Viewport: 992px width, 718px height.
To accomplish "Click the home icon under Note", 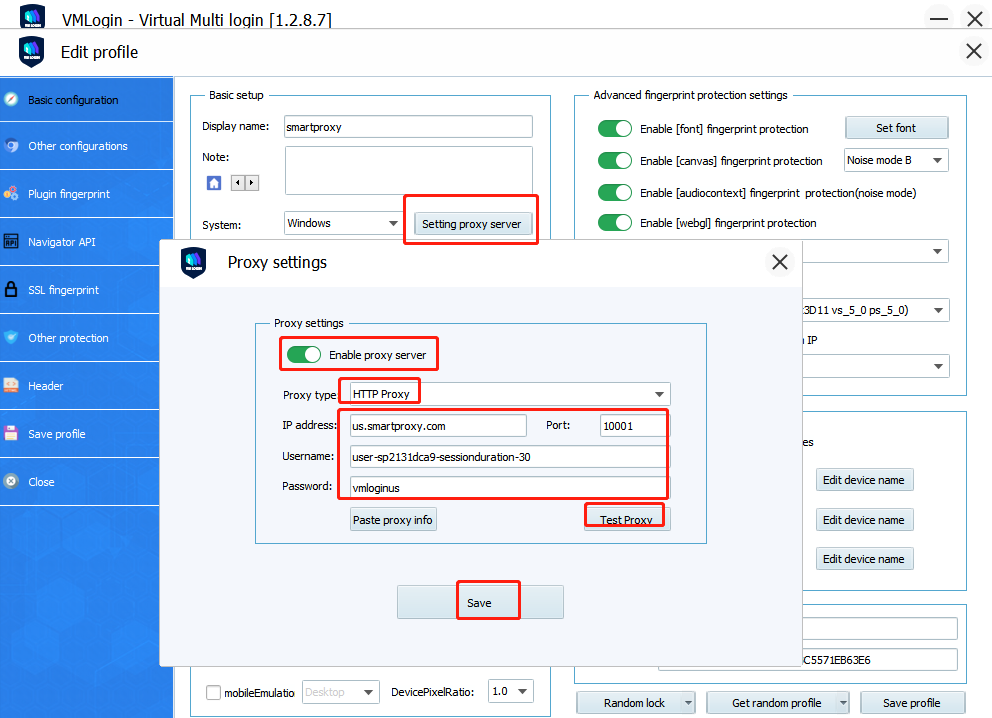I will pyautogui.click(x=214, y=183).
